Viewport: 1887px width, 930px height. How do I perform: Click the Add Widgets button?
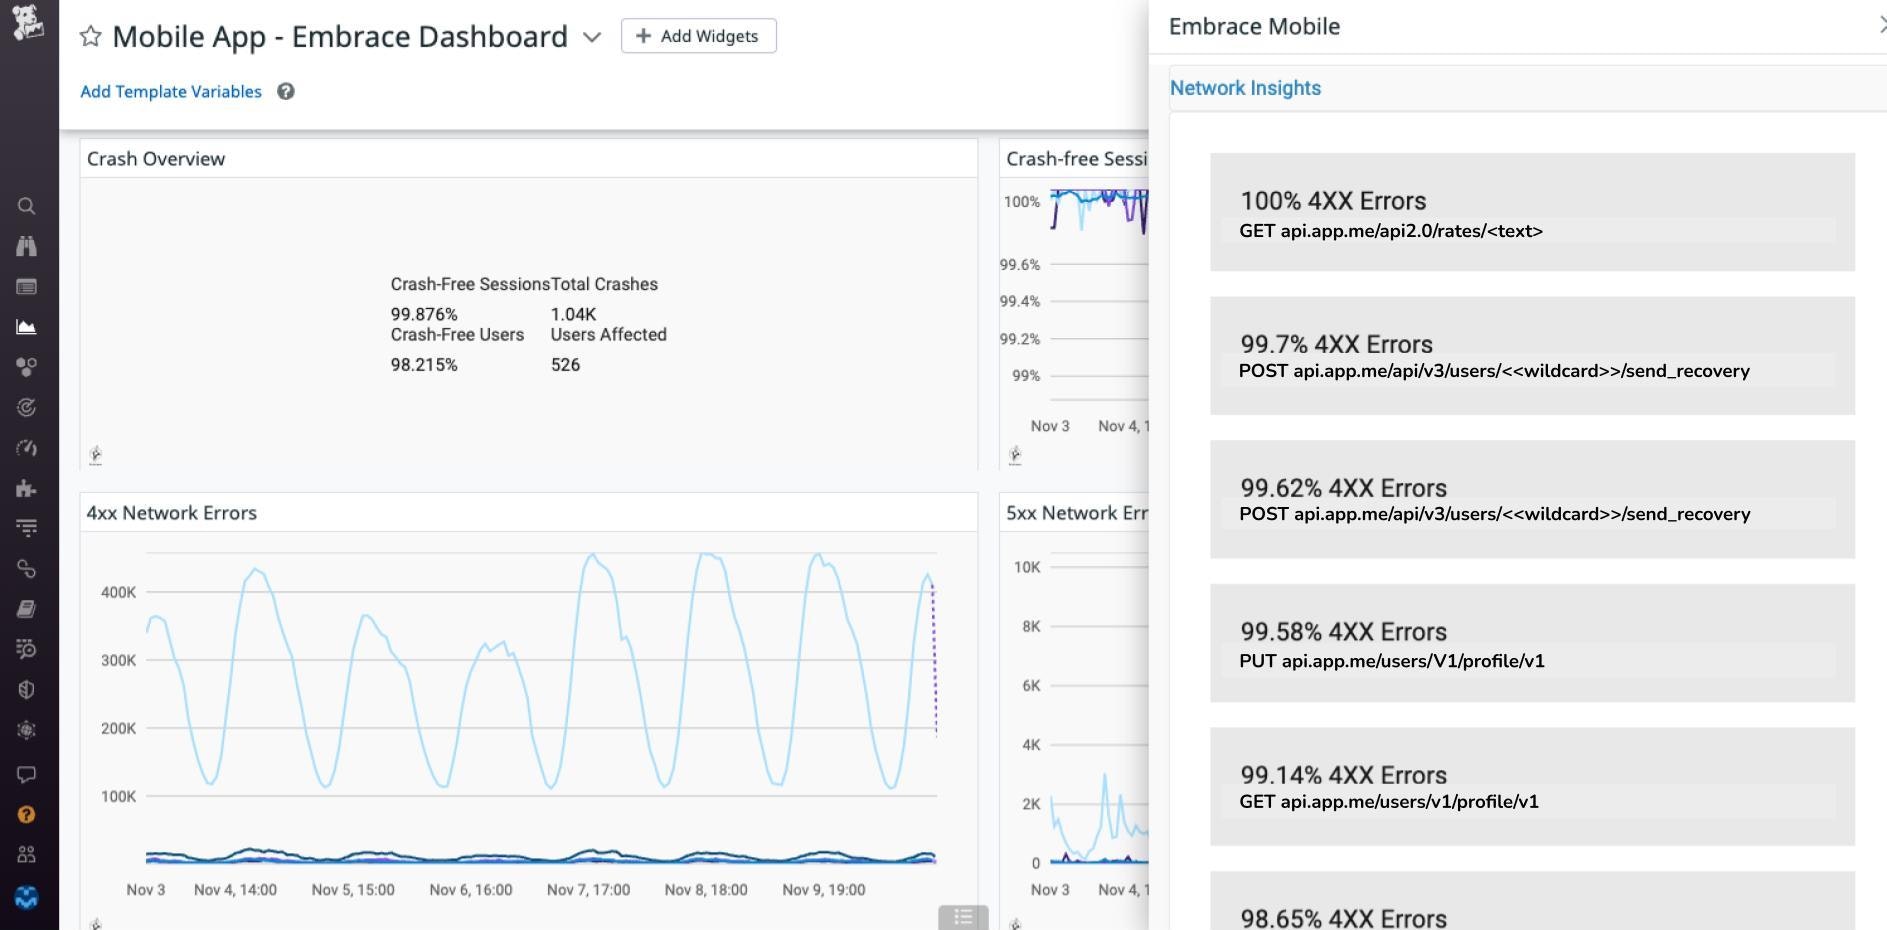coord(698,36)
